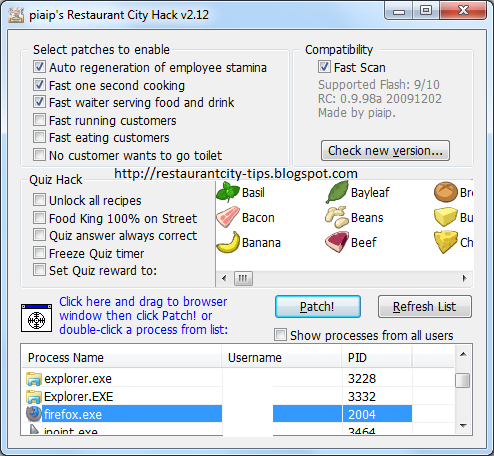
Task: Click Check new version button
Action: point(385,151)
